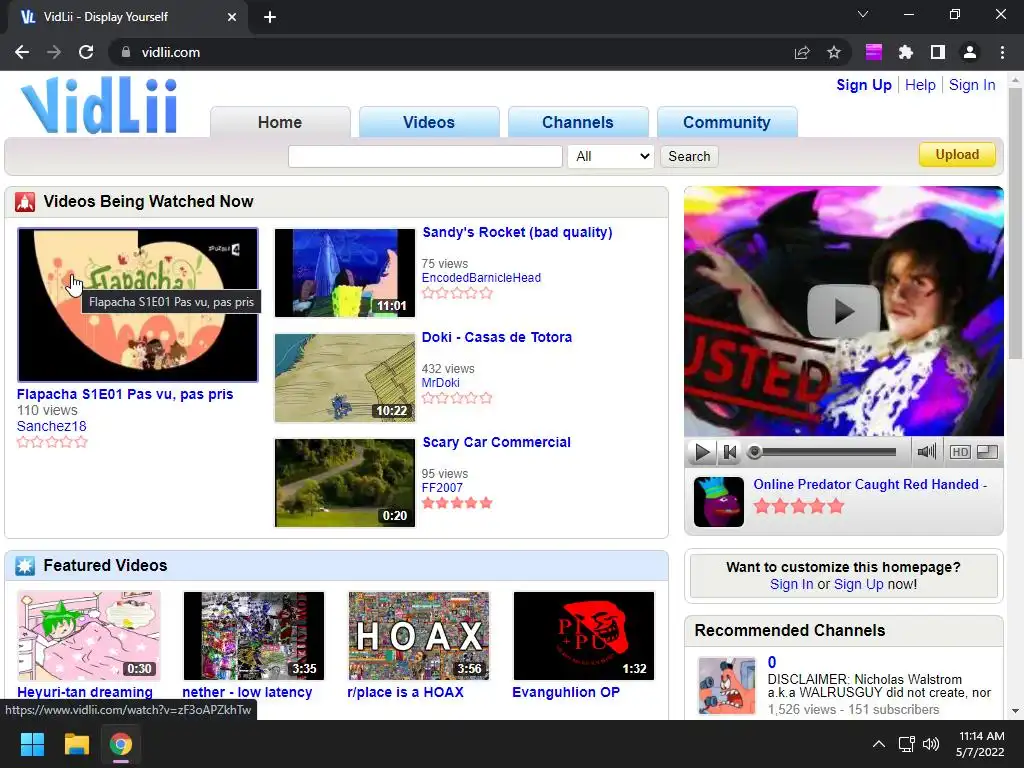Switch to the Community tab
The image size is (1024, 768).
[x=727, y=122]
